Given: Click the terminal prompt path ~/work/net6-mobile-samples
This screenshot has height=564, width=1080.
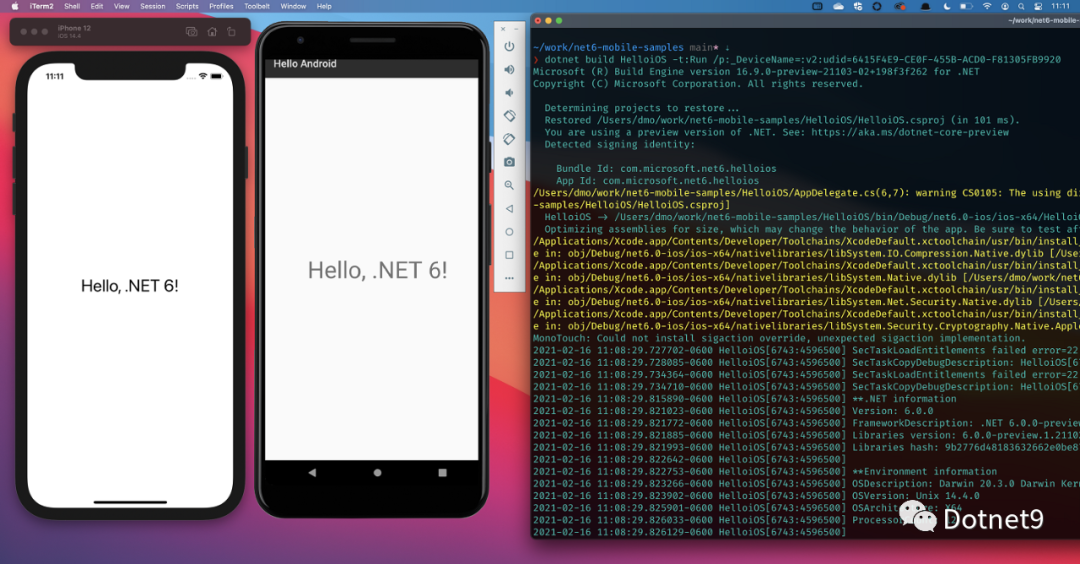Looking at the screenshot, I should (608, 48).
